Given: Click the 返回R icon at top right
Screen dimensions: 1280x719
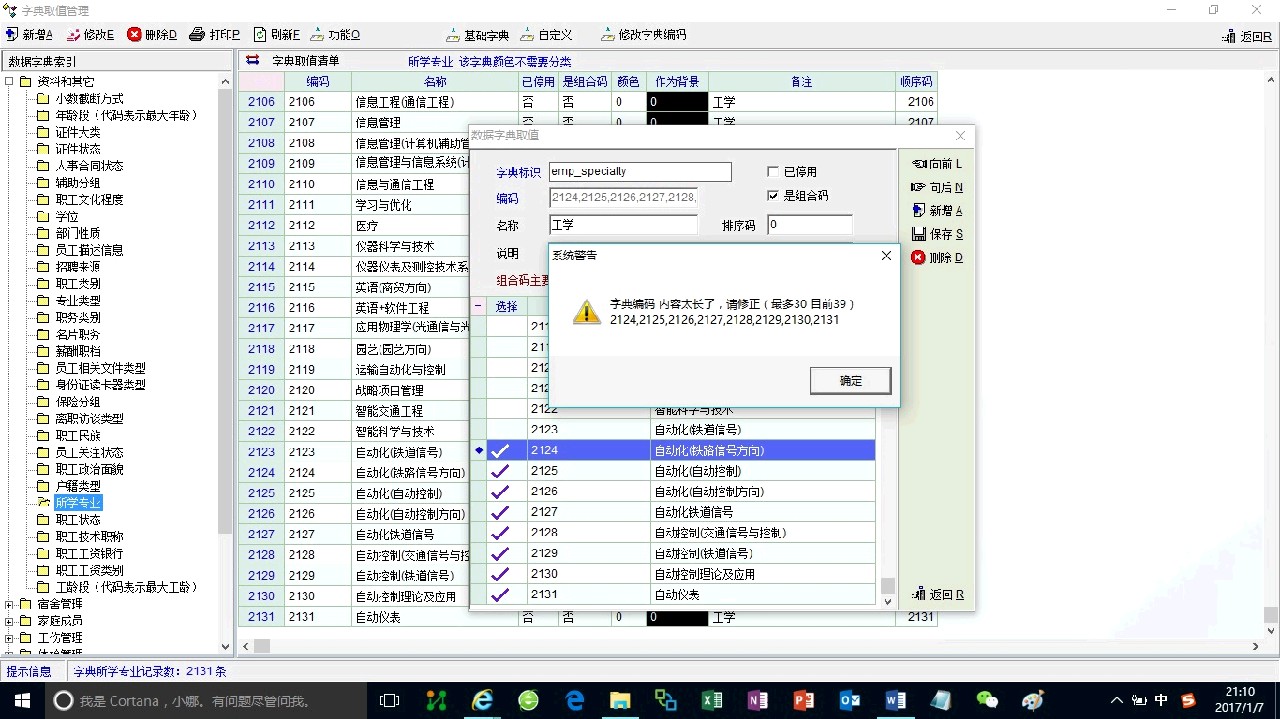Looking at the screenshot, I should [x=1229, y=37].
